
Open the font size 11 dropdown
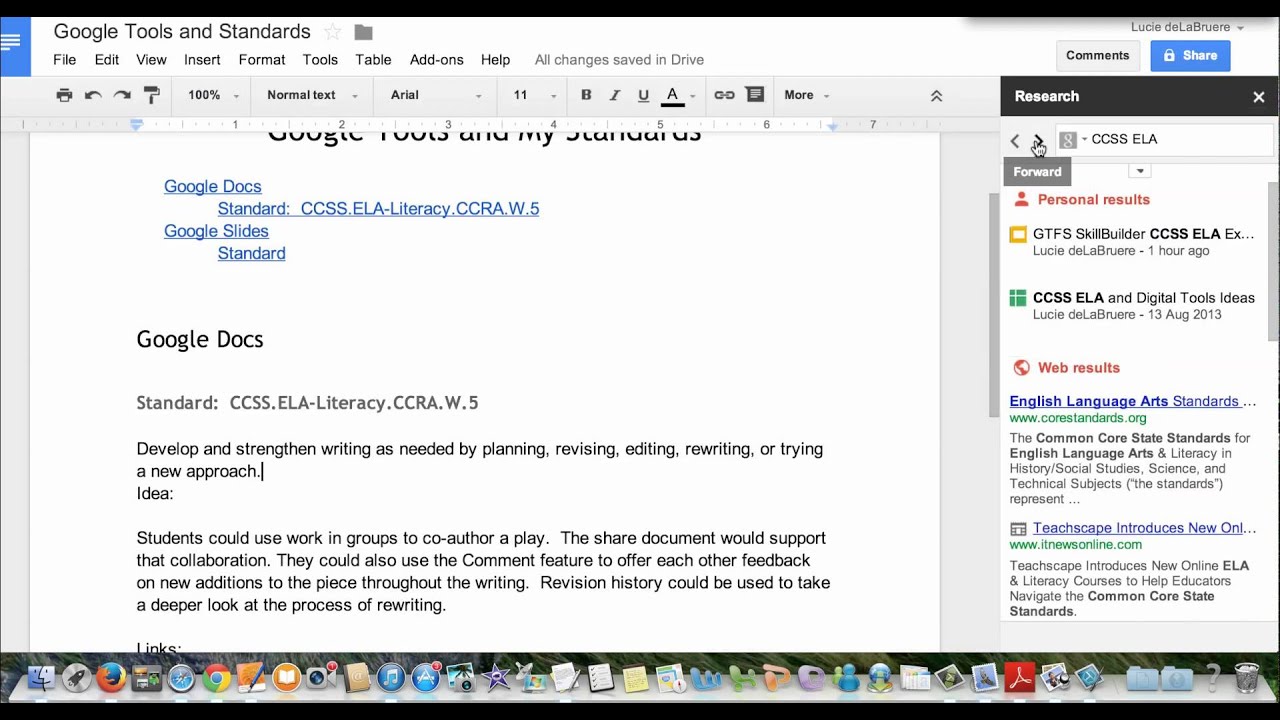coord(535,95)
